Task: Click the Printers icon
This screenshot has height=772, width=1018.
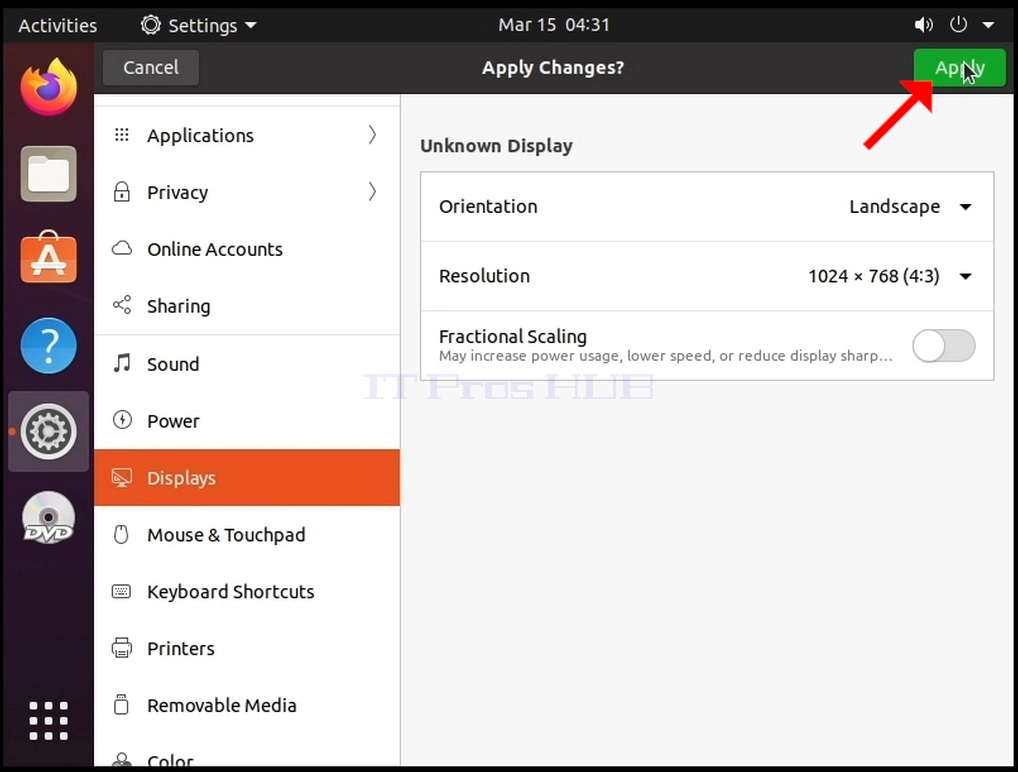Action: tap(121, 648)
